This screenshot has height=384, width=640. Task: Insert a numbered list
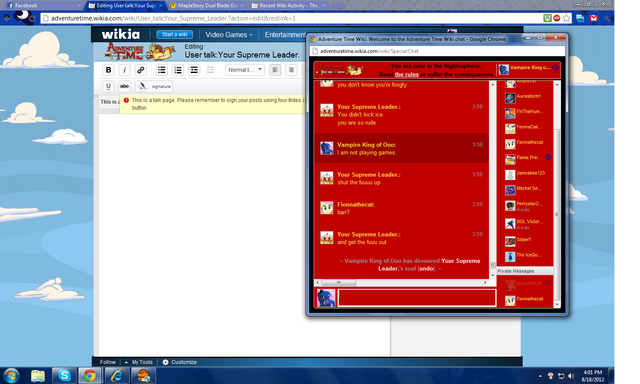pyautogui.click(x=178, y=70)
